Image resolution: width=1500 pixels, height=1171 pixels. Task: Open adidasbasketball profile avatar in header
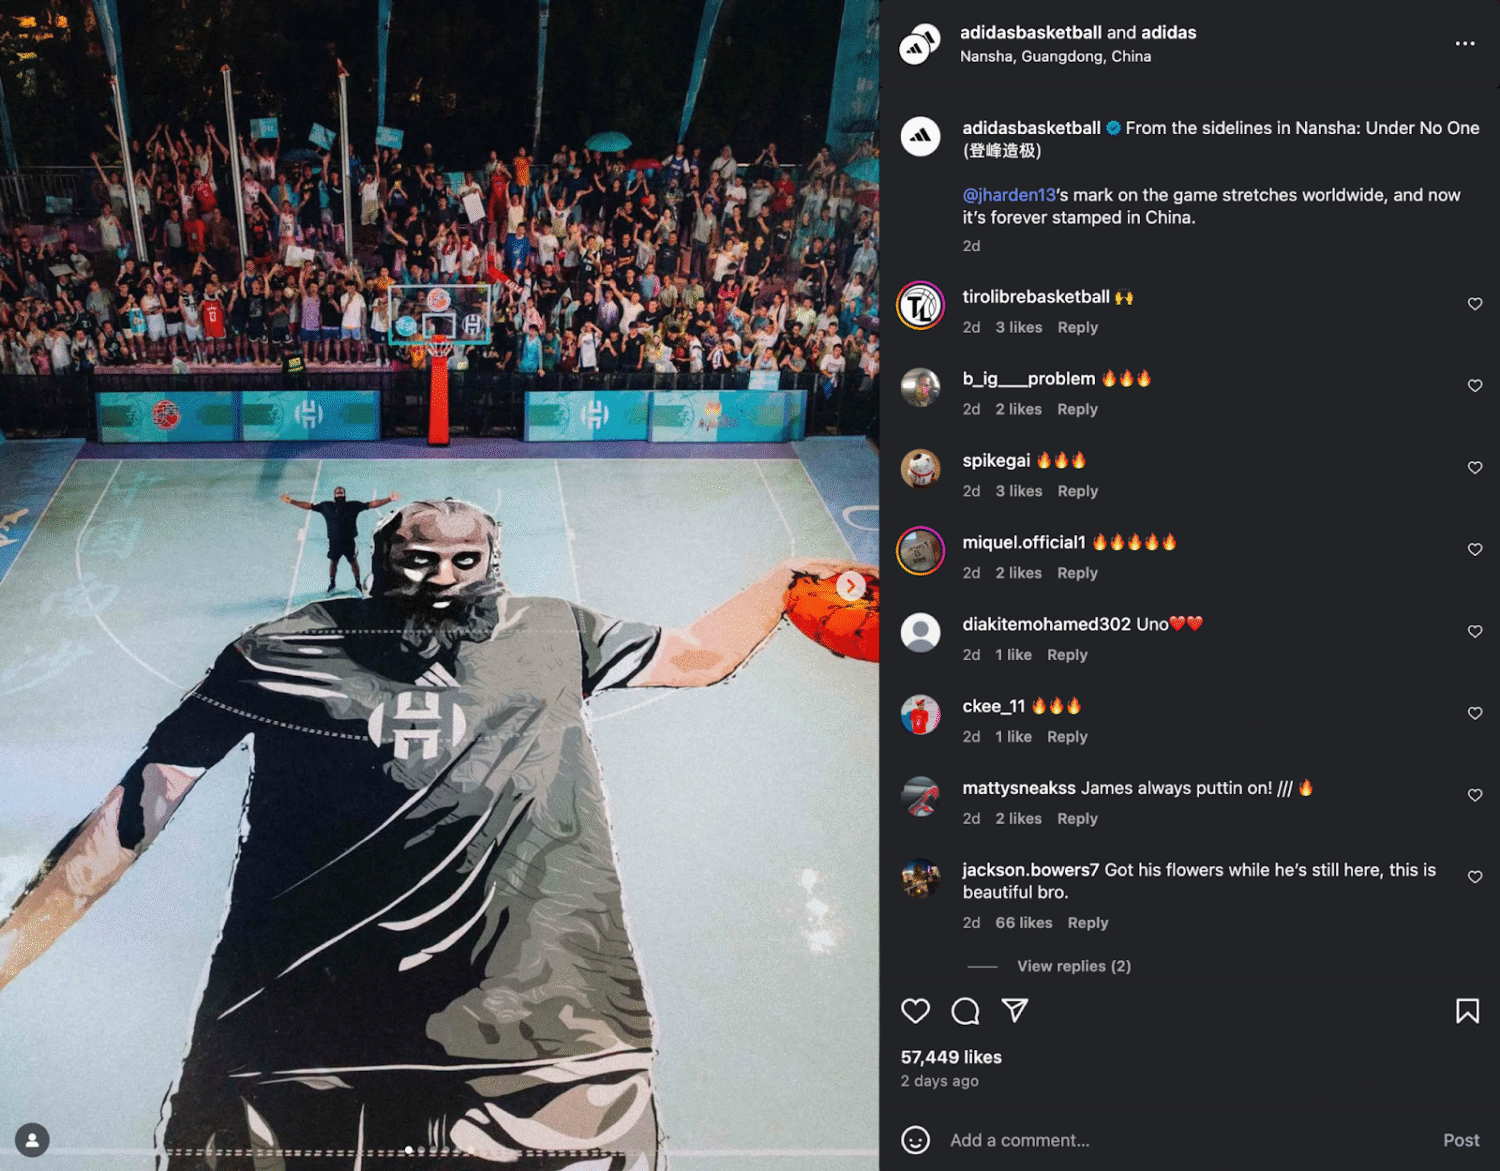point(920,44)
